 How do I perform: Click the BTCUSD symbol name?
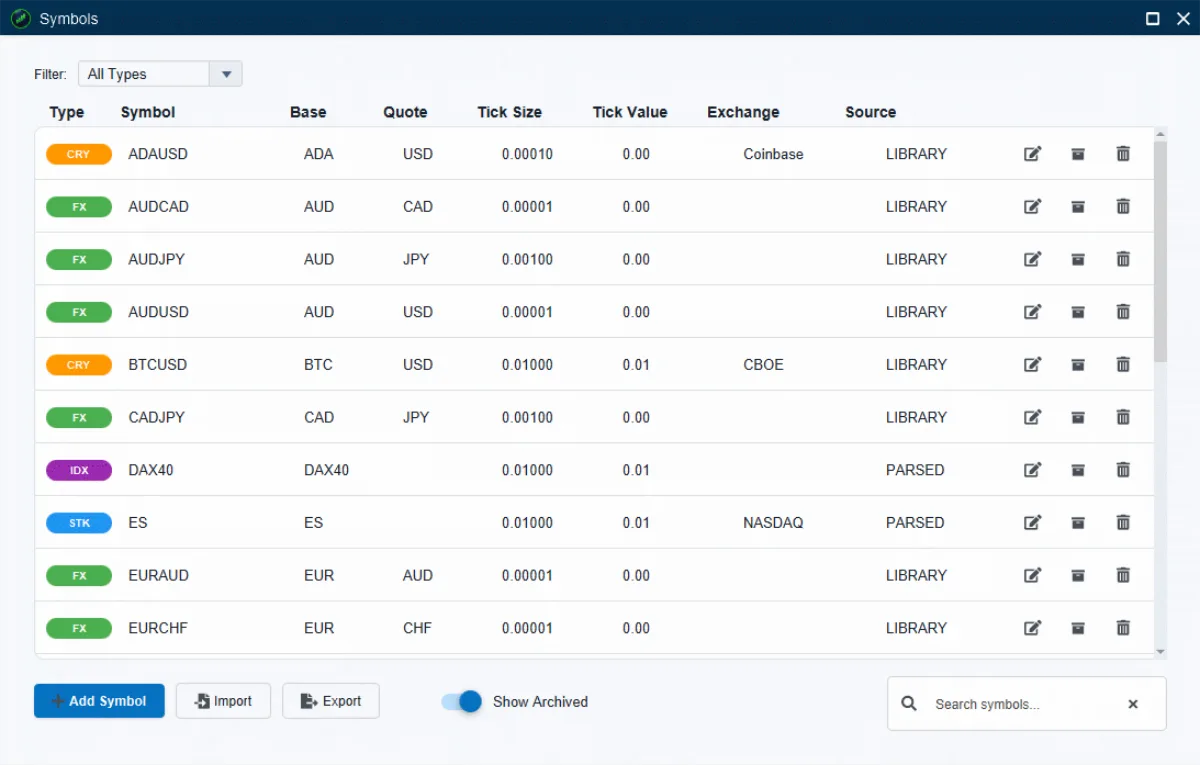[158, 365]
